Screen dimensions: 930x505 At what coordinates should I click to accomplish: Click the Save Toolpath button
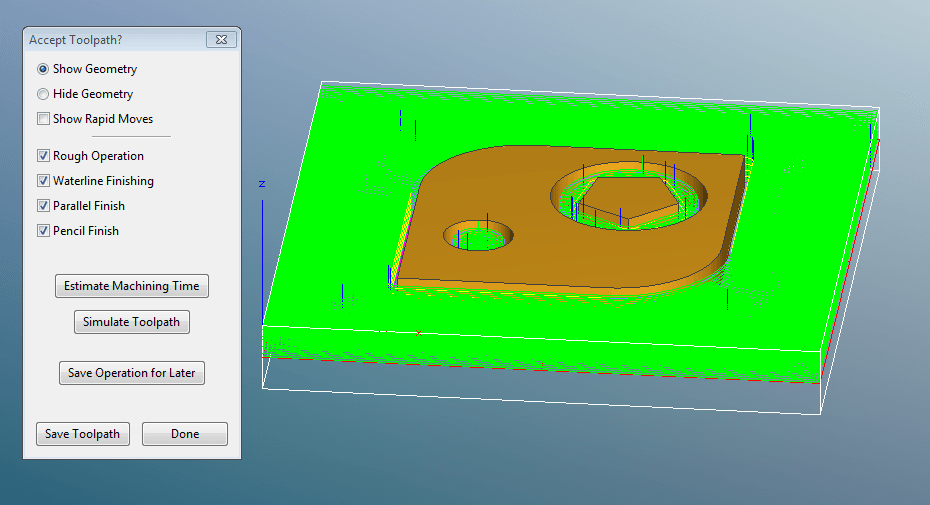point(82,434)
